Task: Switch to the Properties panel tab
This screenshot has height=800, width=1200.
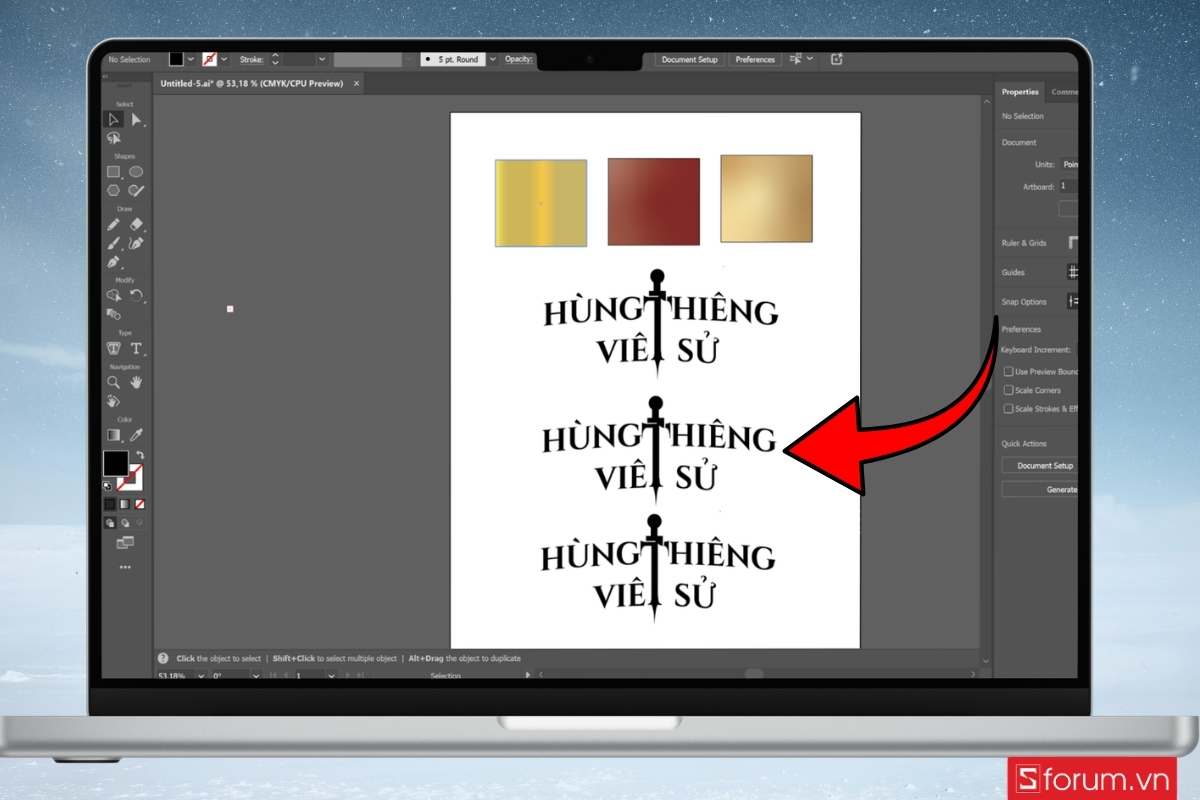Action: [x=1020, y=92]
